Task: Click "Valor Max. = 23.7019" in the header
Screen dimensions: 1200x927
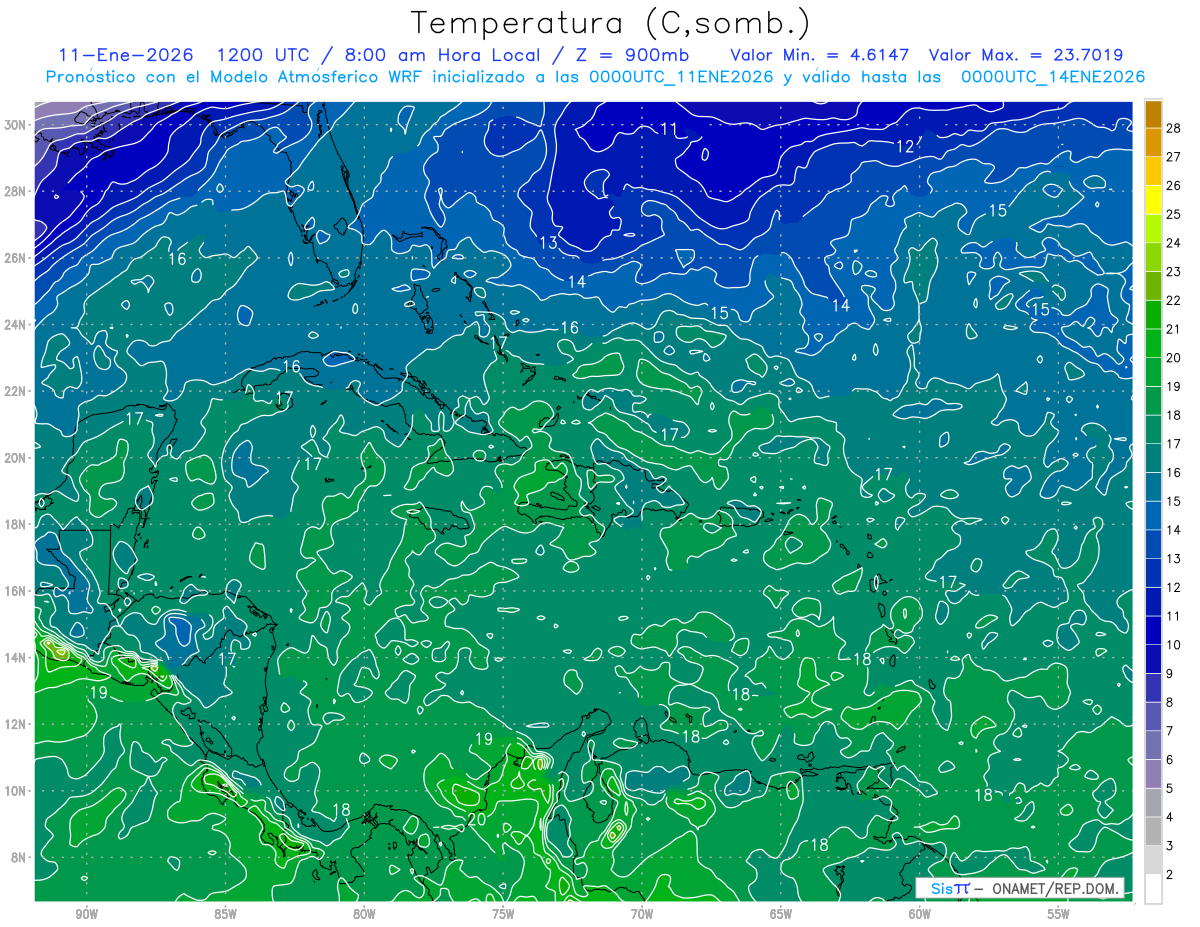Action: pos(1026,55)
